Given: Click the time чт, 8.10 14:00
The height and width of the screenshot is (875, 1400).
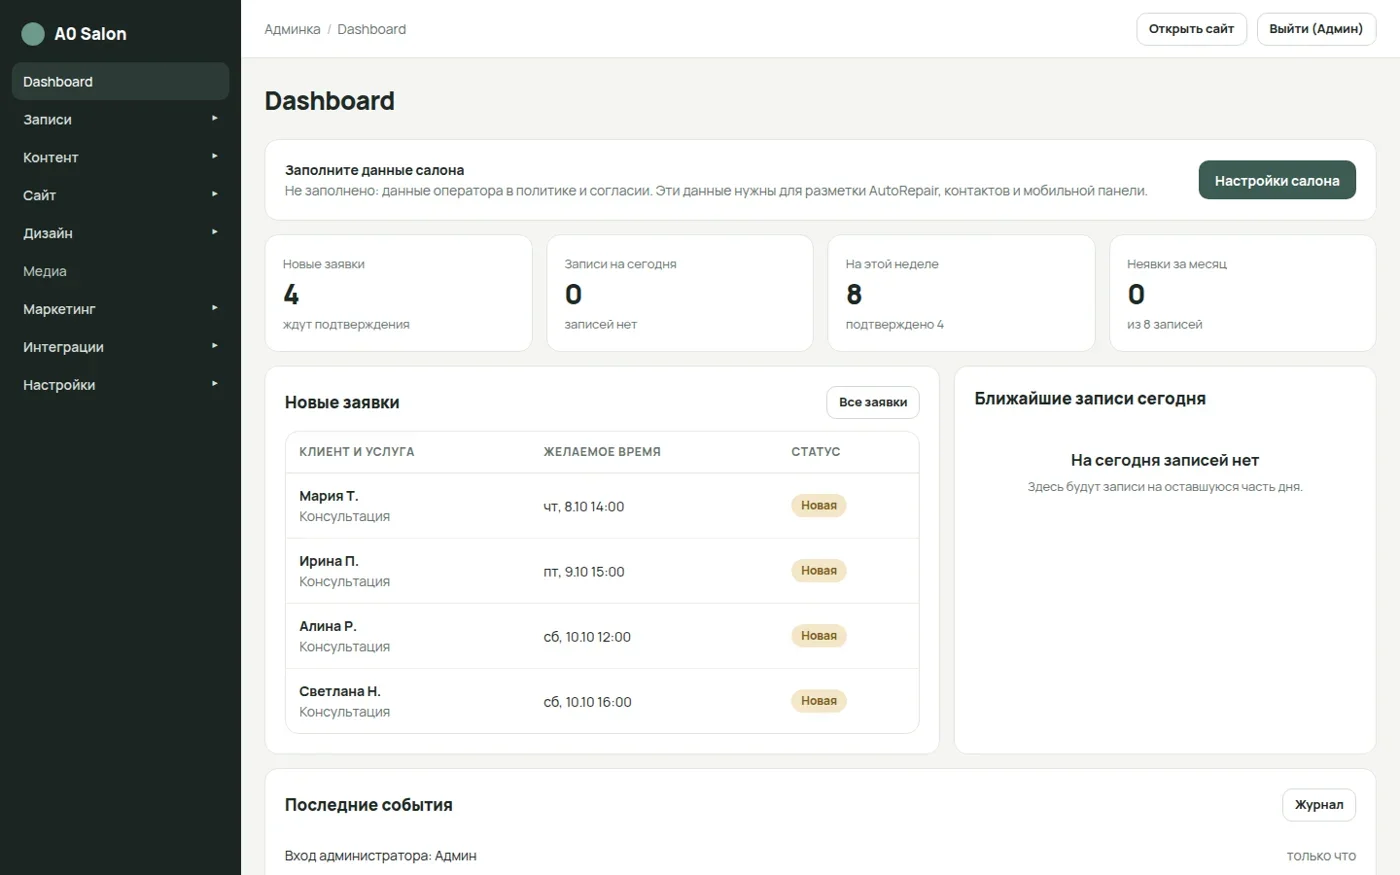Looking at the screenshot, I should click(x=584, y=507).
